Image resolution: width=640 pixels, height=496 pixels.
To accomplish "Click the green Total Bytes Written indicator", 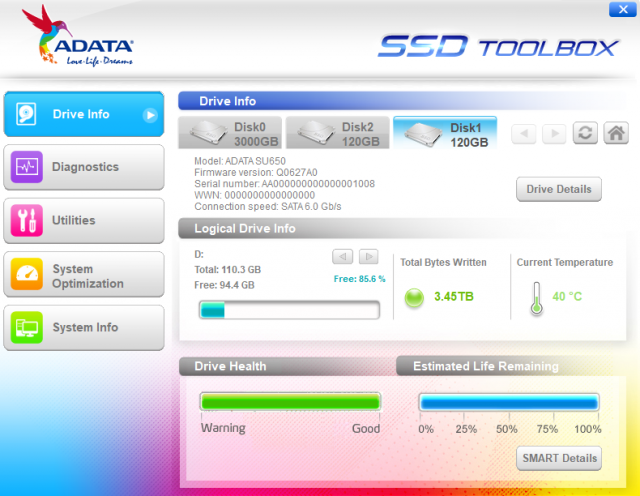I will click(414, 297).
